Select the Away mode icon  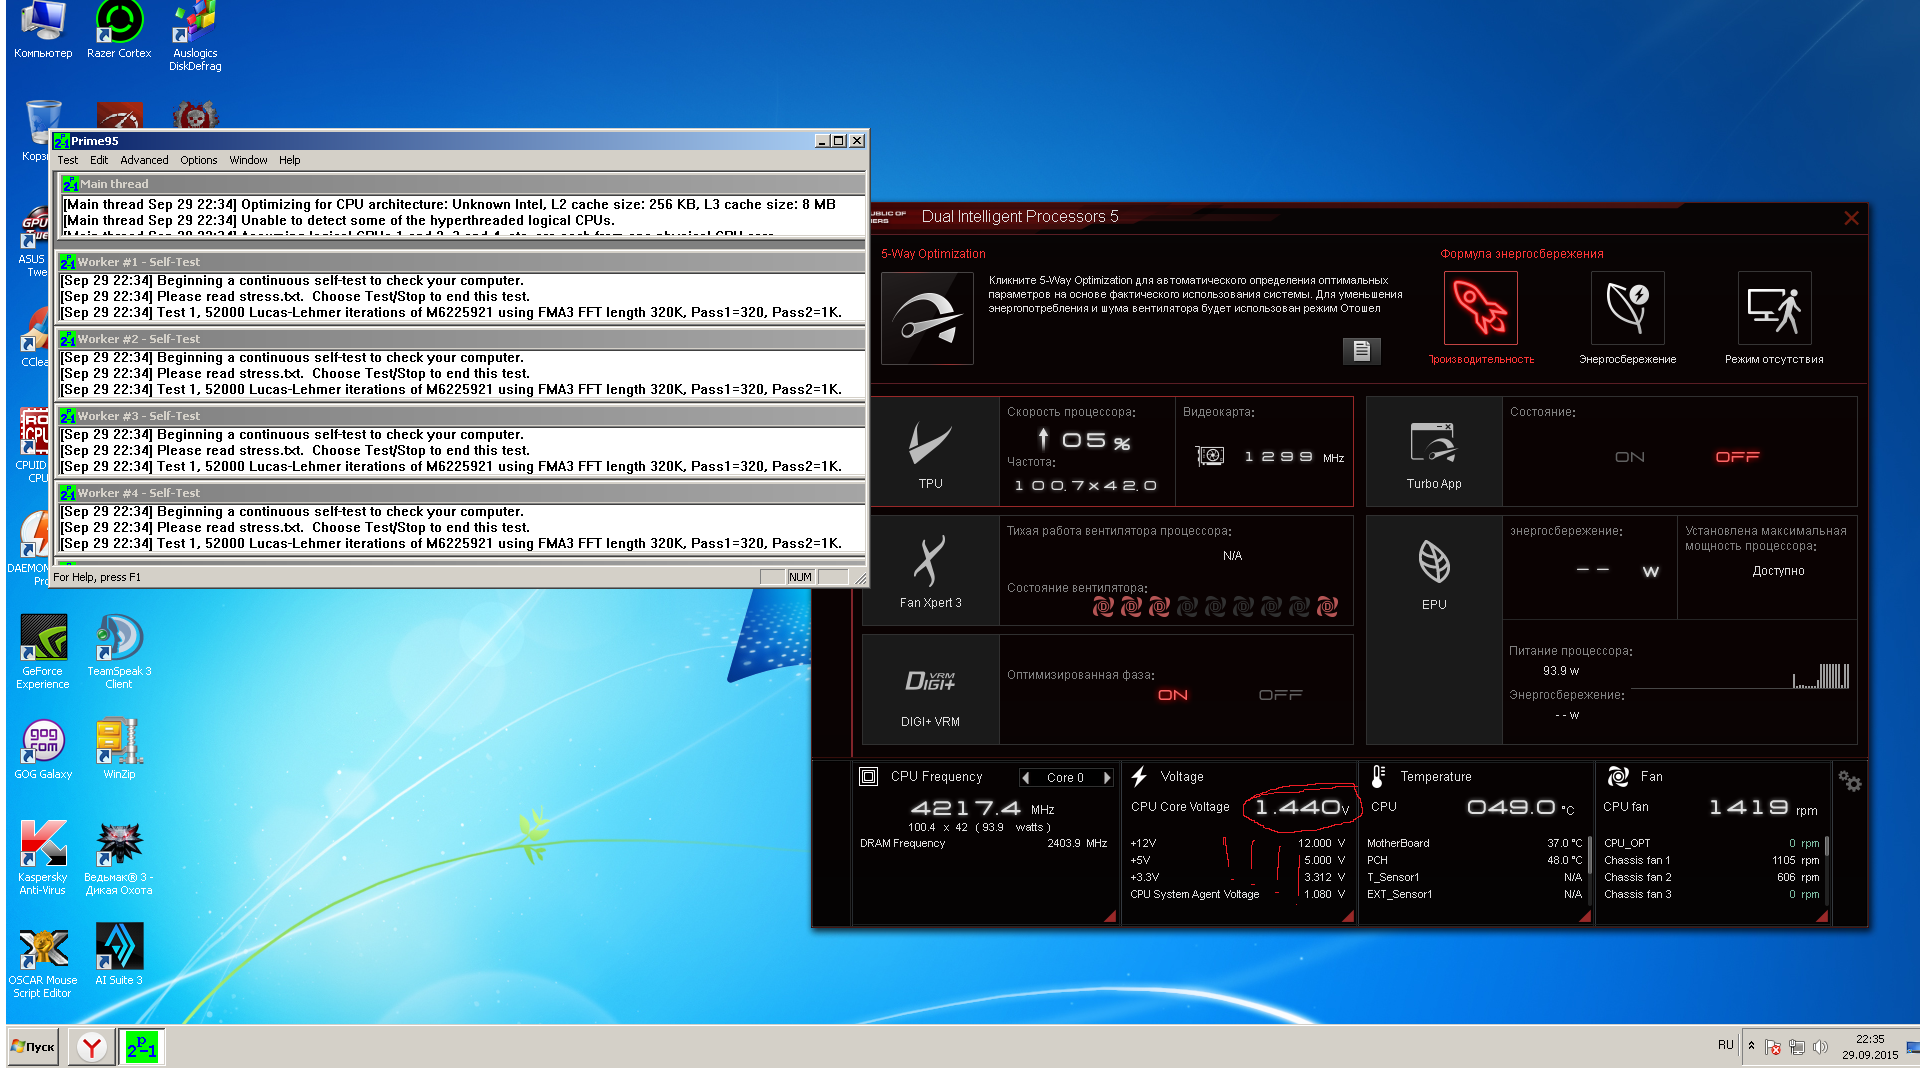pos(1774,308)
